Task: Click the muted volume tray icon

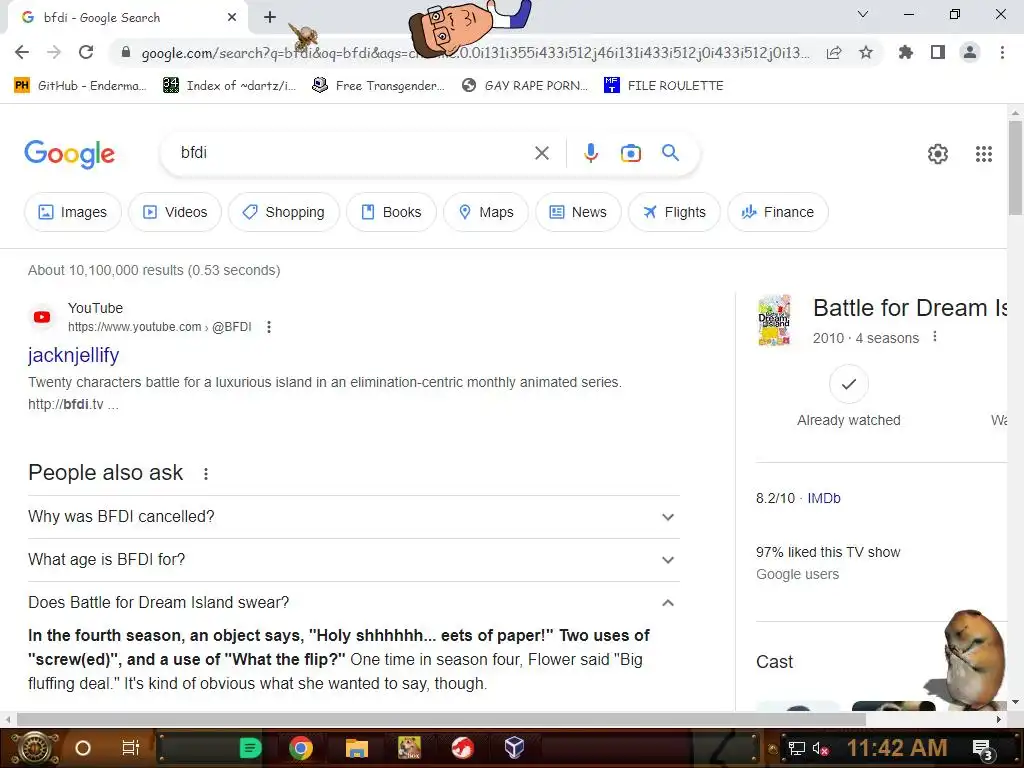Action: [820, 748]
